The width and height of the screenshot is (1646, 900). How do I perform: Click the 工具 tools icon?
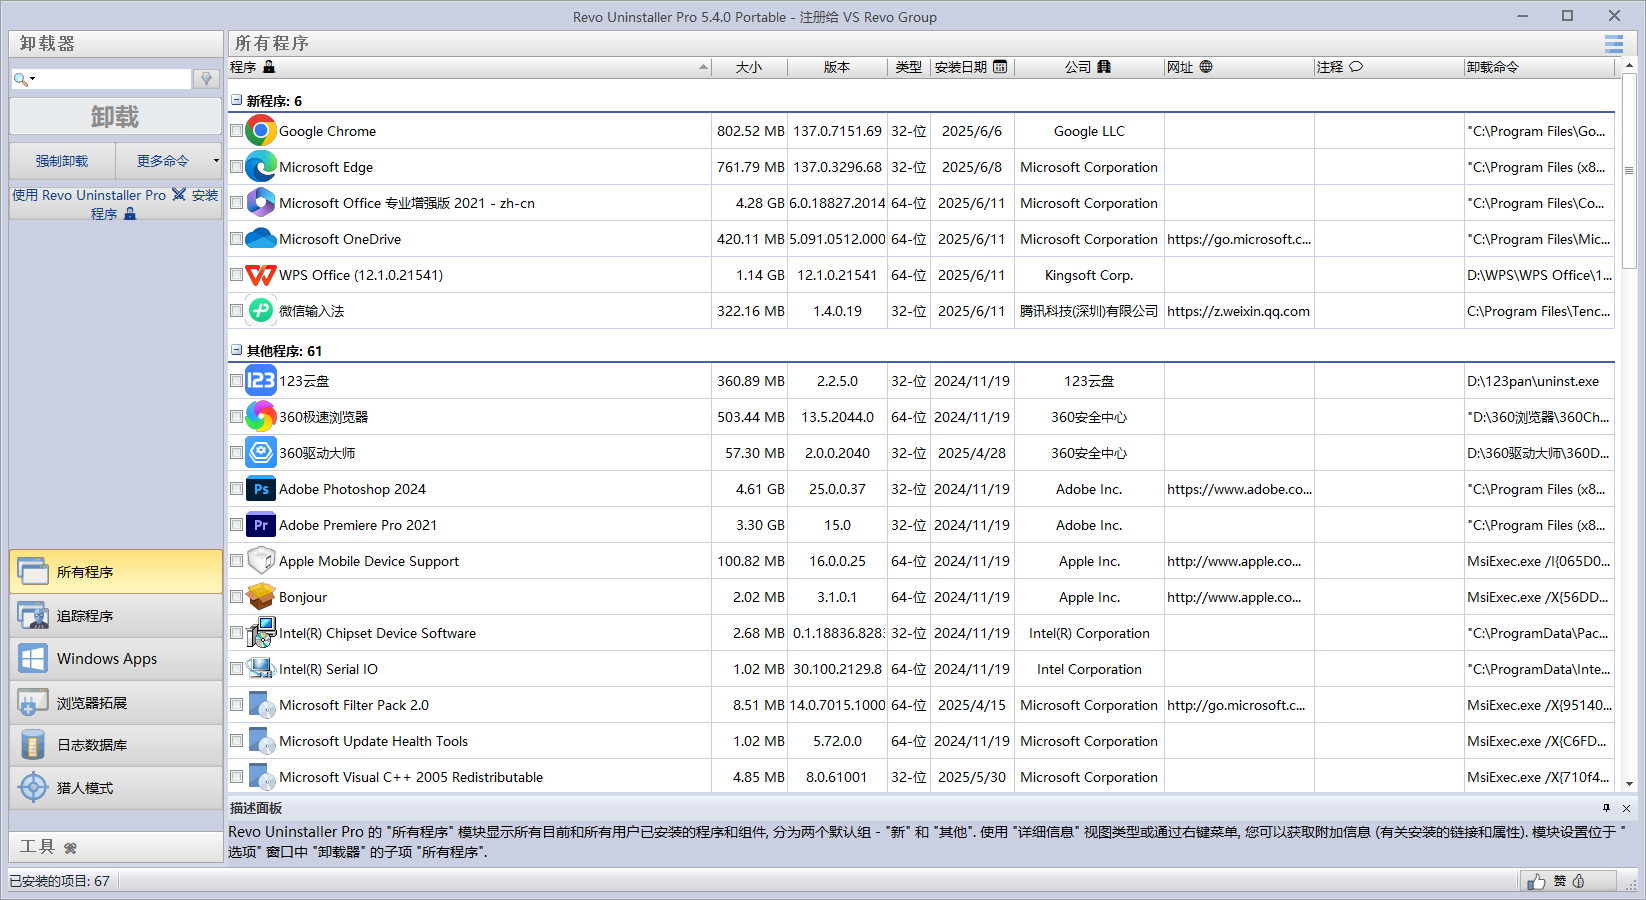tap(70, 848)
